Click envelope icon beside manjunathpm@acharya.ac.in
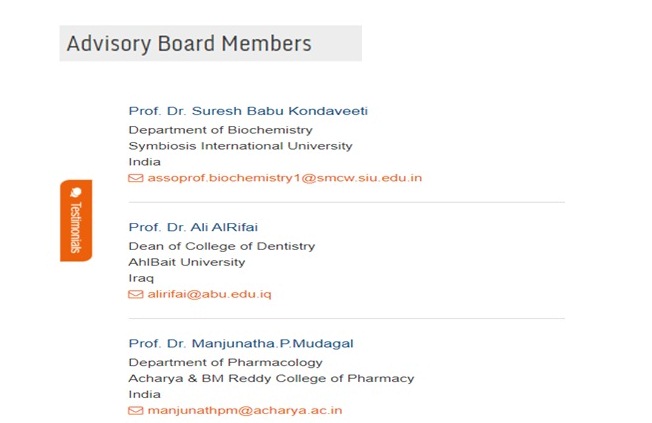 click(136, 410)
